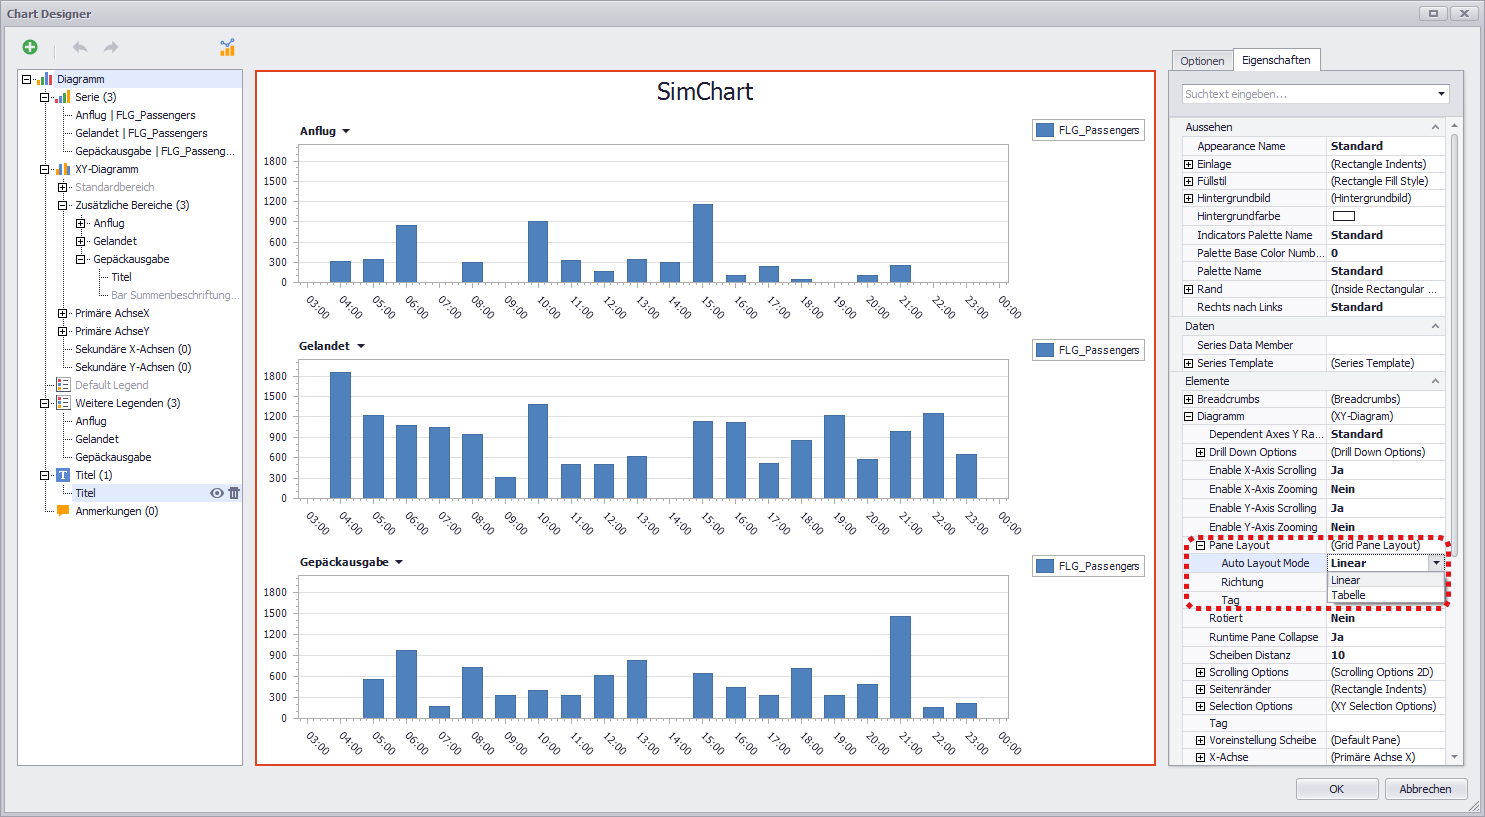Screen dimensions: 1485x817
Task: Expand the Series Template property
Action: coord(1188,363)
